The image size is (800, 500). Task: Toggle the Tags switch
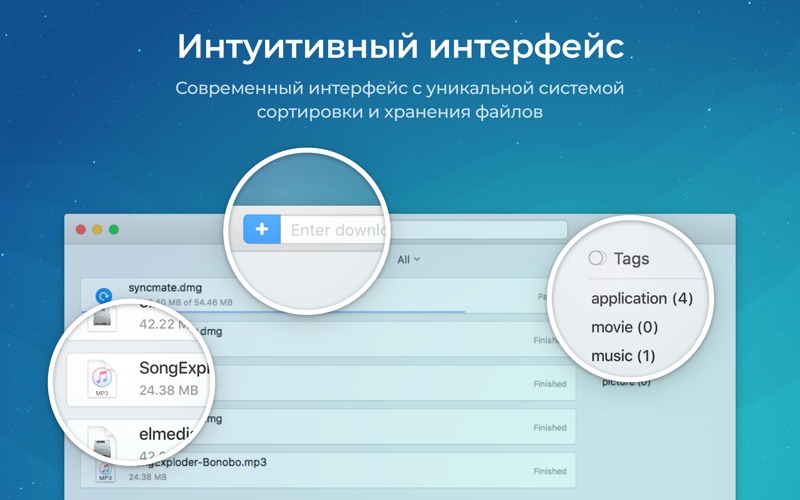597,258
